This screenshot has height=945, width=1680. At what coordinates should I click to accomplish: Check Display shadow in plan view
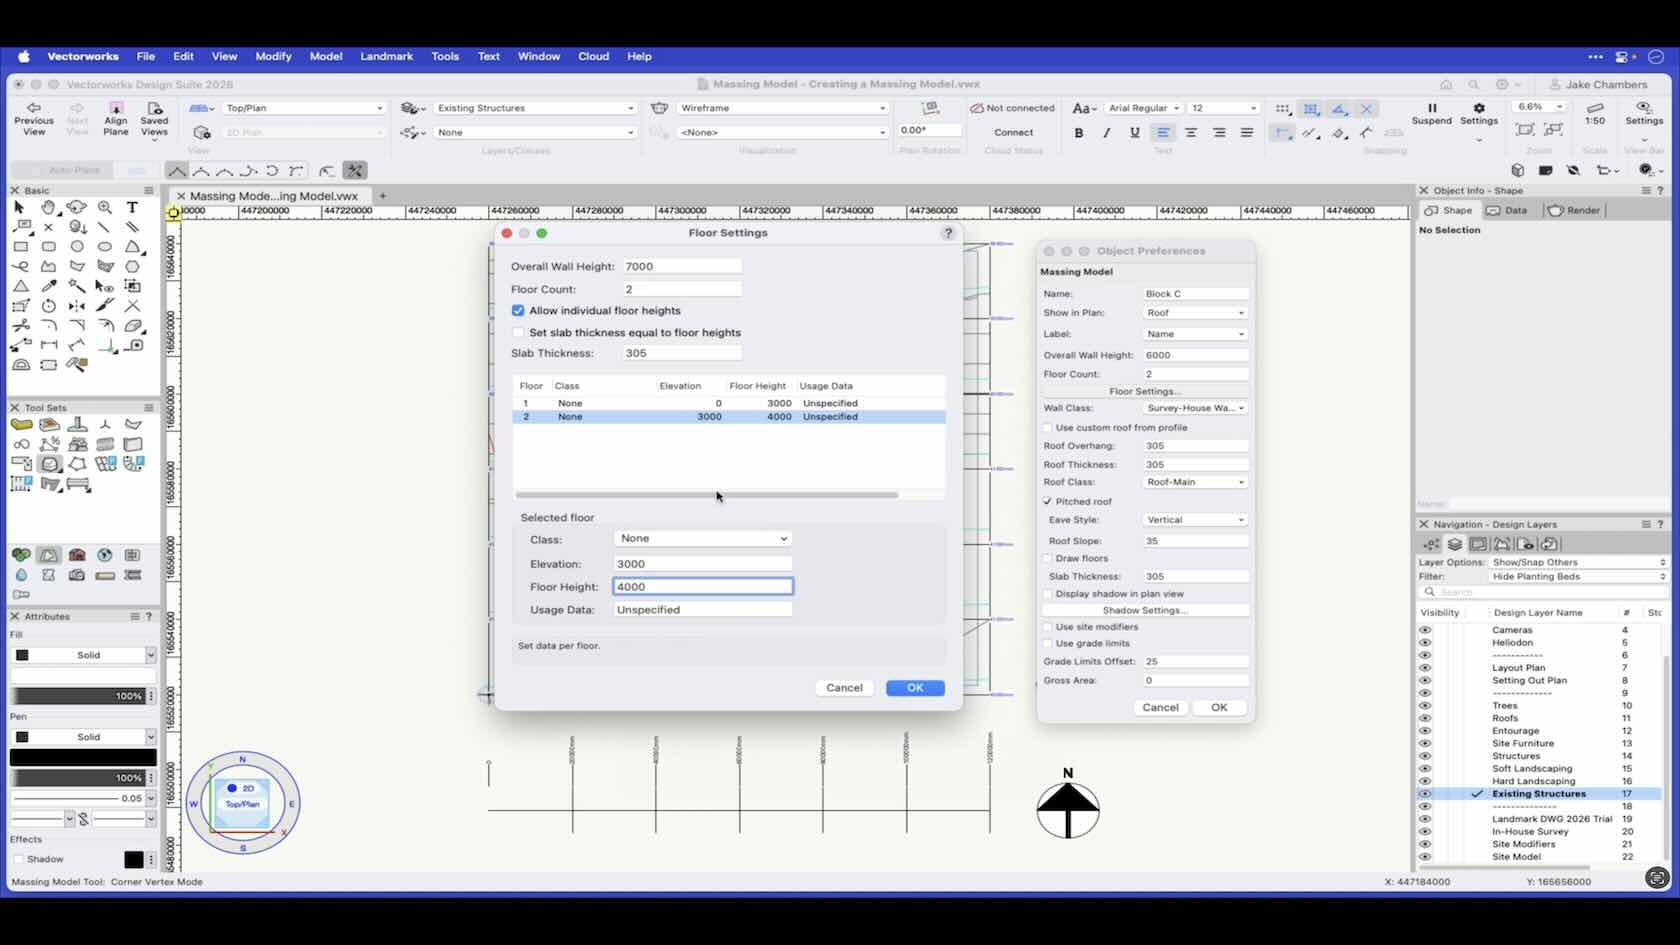tap(1048, 594)
